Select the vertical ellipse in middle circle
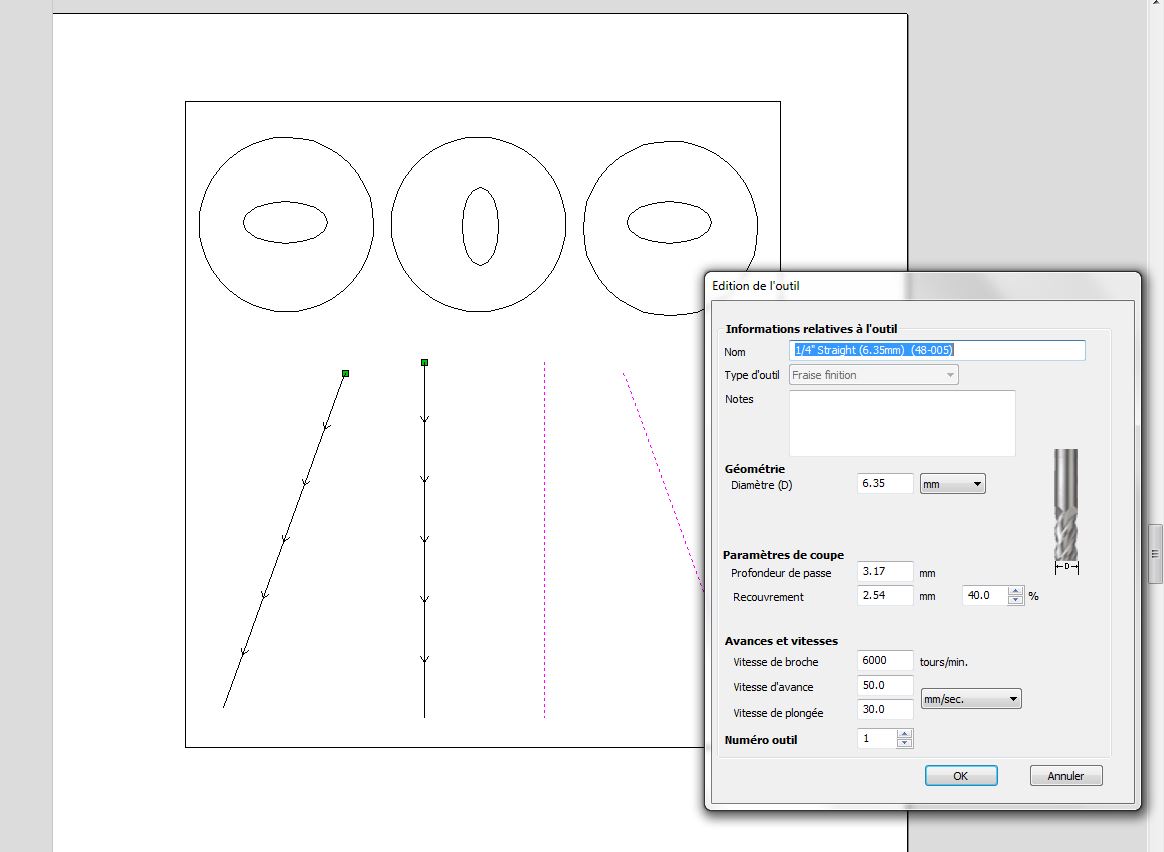This screenshot has width=1164, height=852. pyautogui.click(x=480, y=226)
